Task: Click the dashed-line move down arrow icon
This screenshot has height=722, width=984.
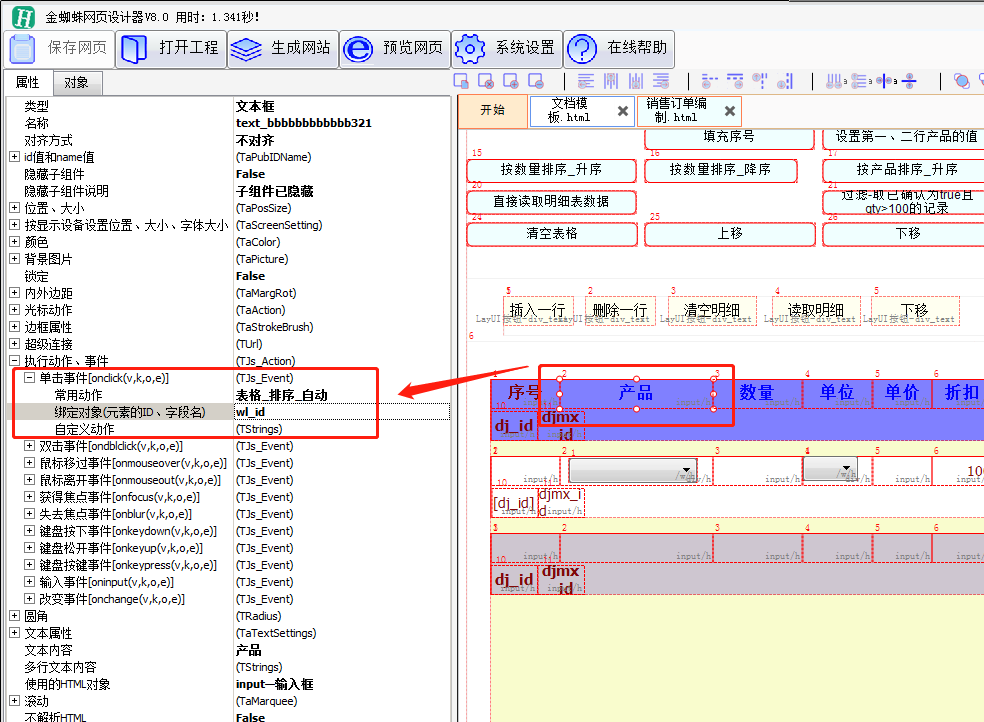Action: [x=785, y=80]
